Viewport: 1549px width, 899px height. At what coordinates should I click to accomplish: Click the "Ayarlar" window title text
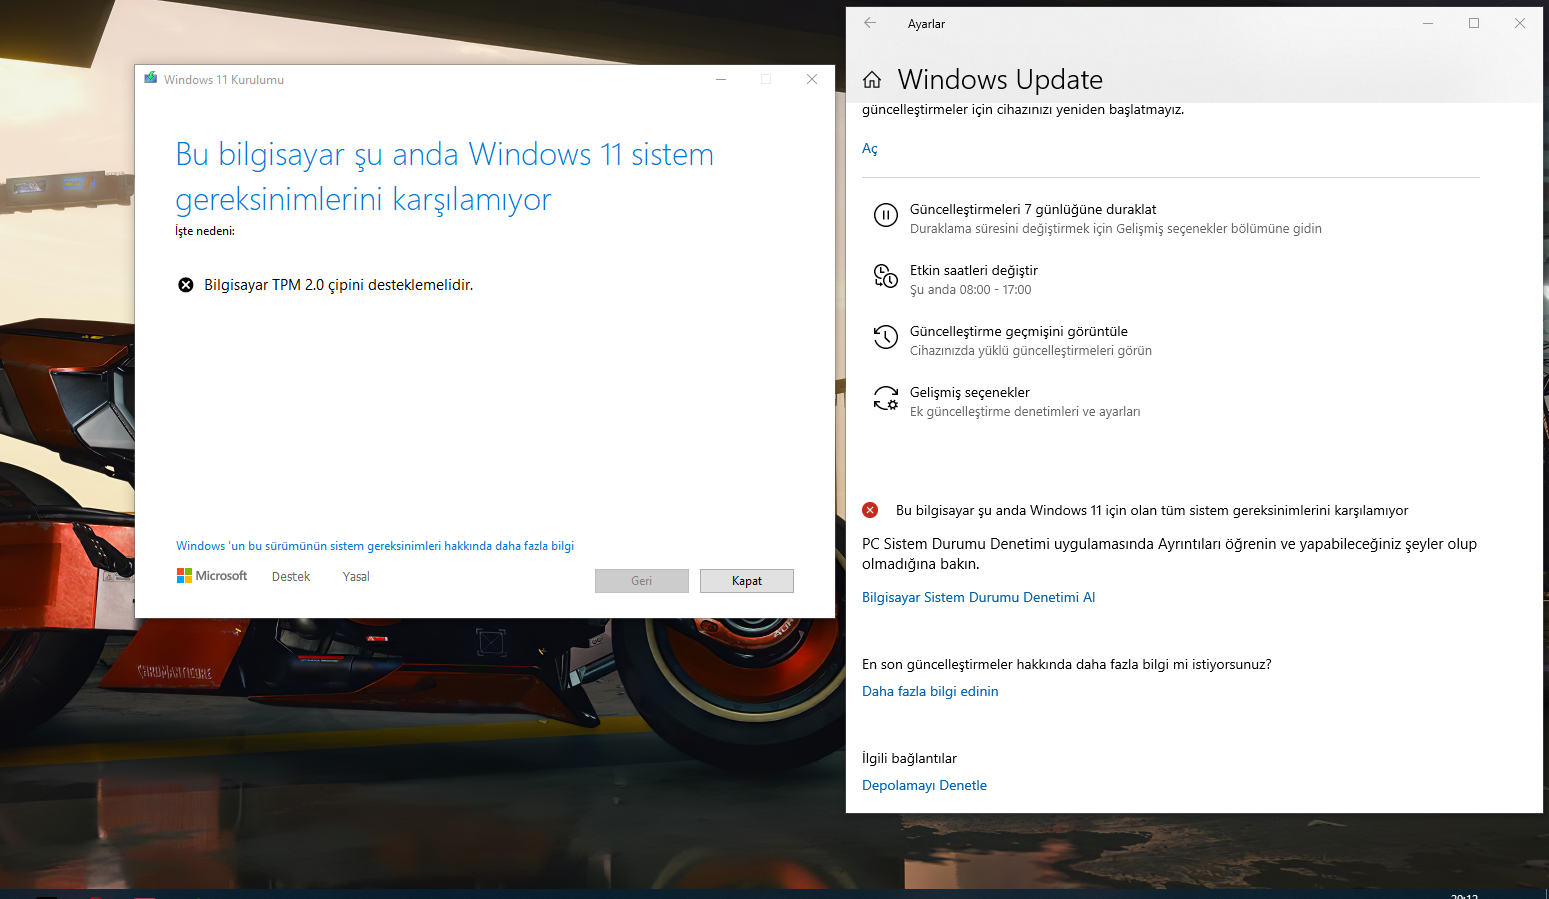[x=926, y=24]
